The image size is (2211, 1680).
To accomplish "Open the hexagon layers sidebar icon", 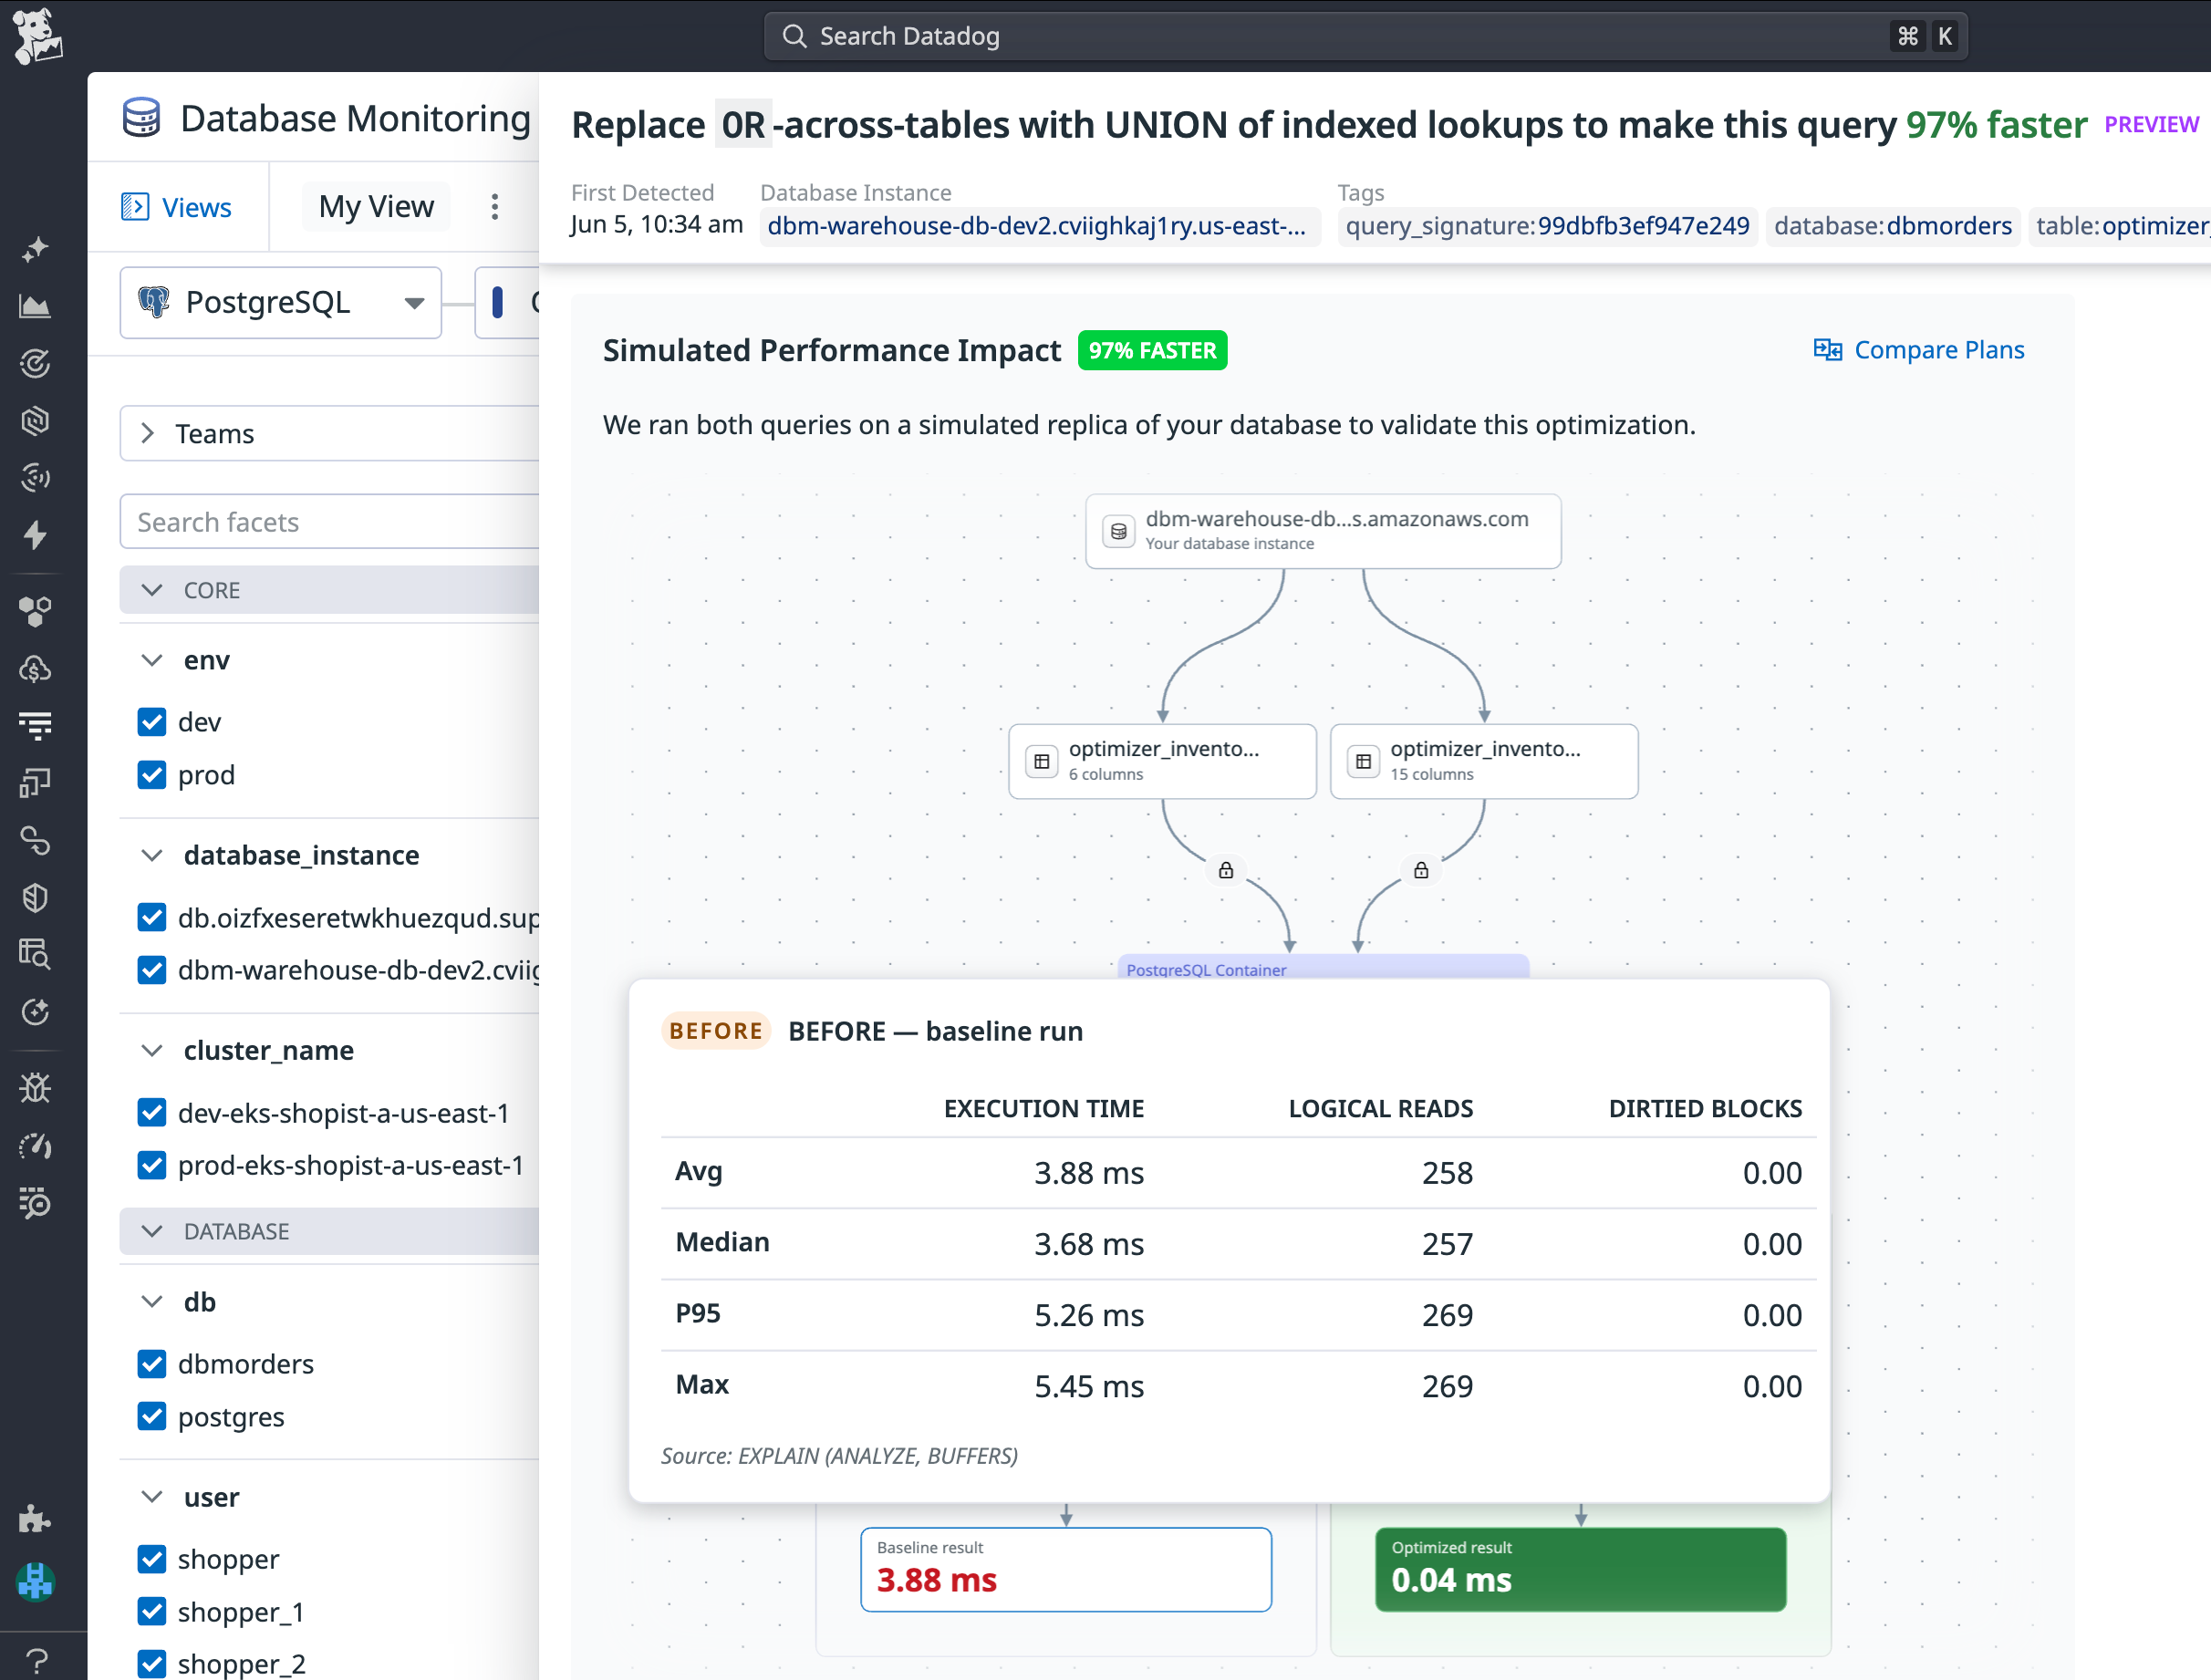I will (x=36, y=421).
